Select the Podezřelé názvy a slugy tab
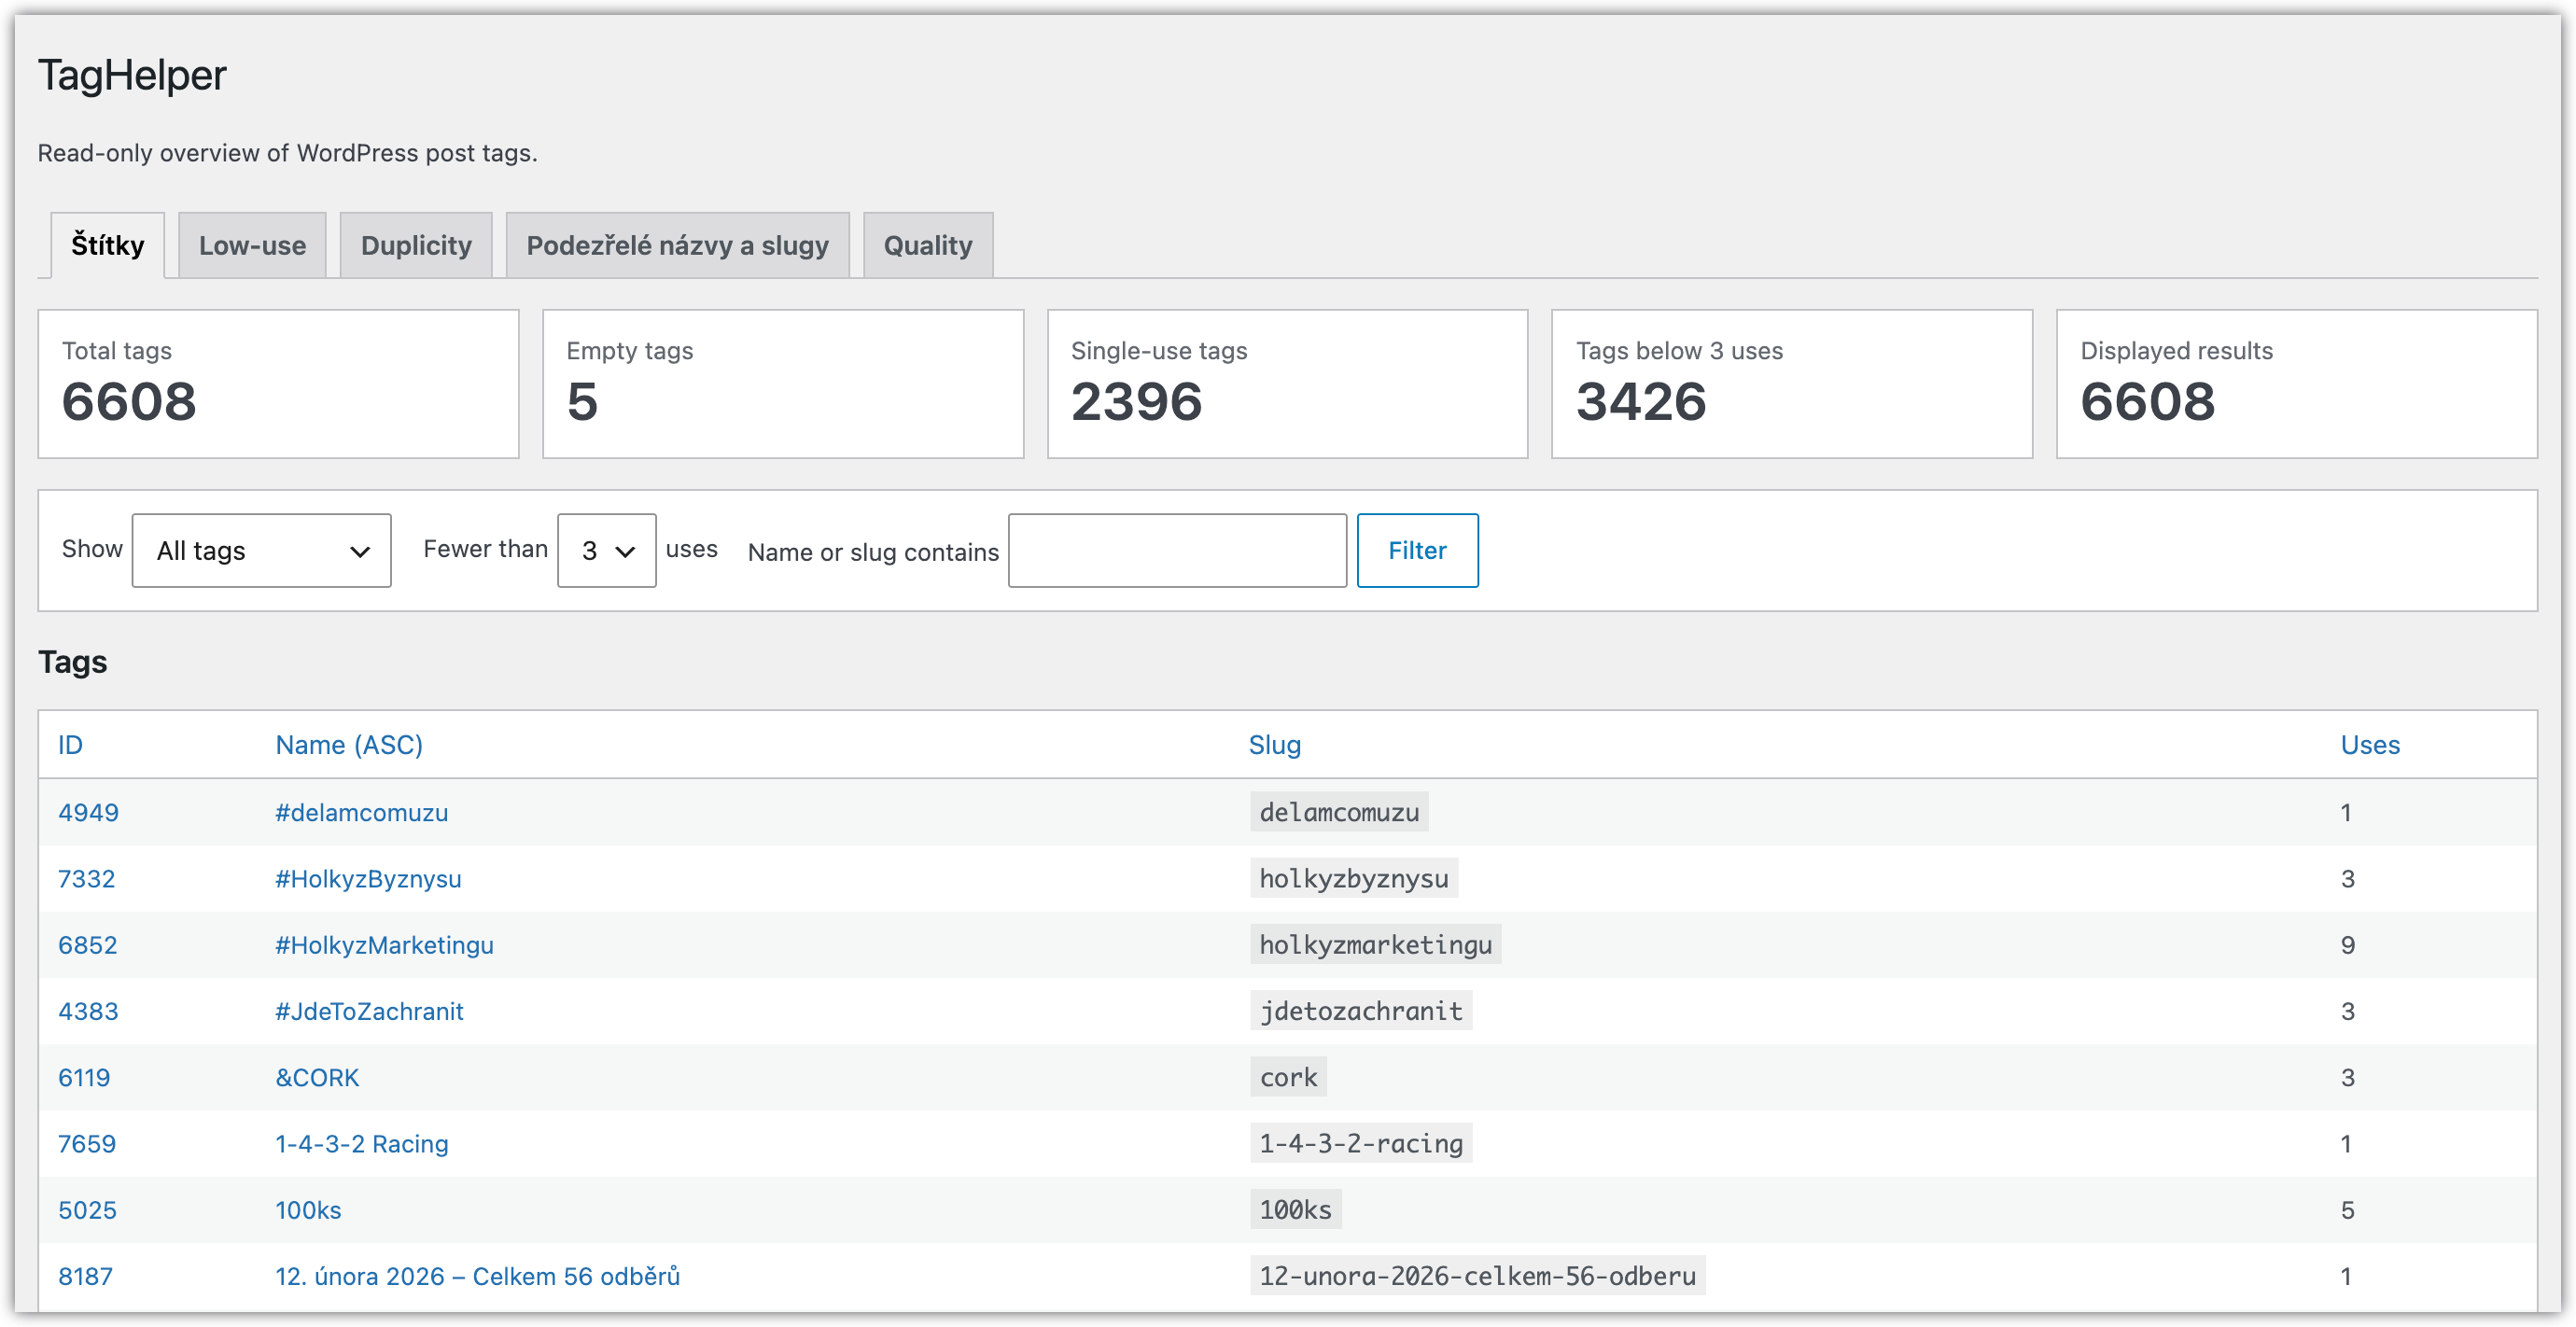 click(x=677, y=245)
